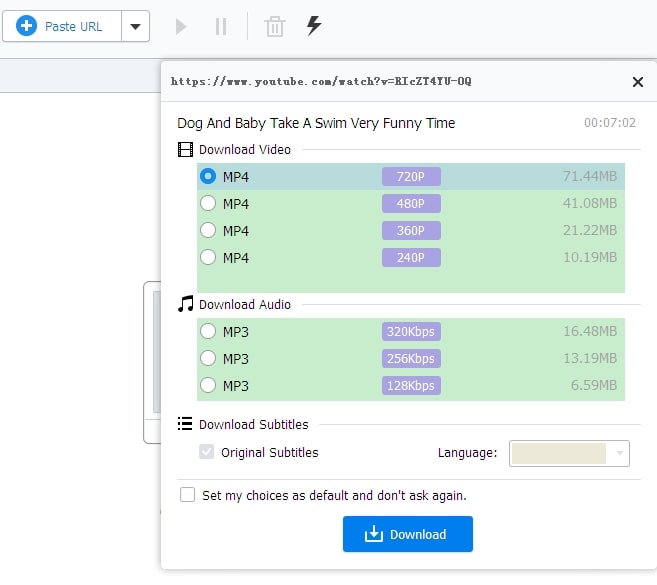This screenshot has width=657, height=585.
Task: Choose MP4 360P radio button
Action: point(208,231)
